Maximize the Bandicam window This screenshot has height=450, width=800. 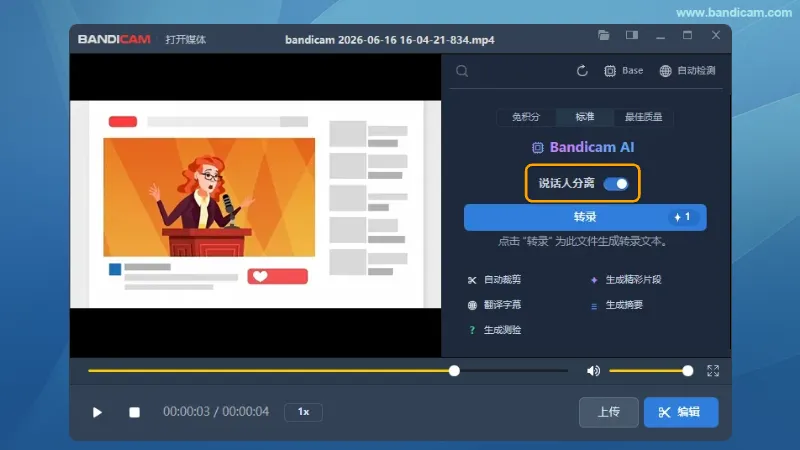pyautogui.click(x=687, y=35)
